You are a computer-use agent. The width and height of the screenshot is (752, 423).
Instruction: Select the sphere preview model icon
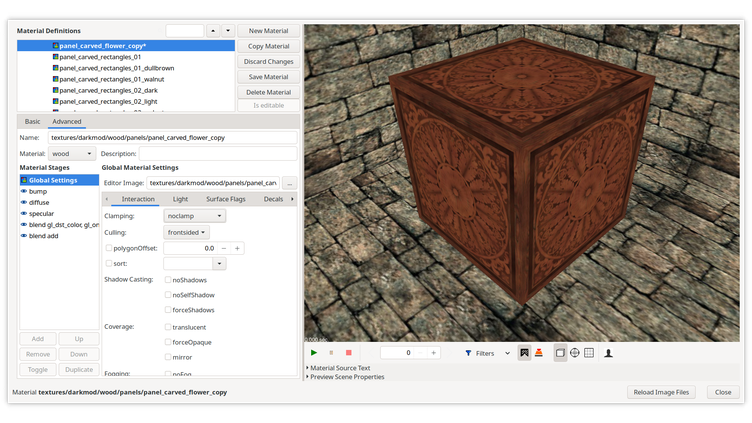pyautogui.click(x=575, y=353)
